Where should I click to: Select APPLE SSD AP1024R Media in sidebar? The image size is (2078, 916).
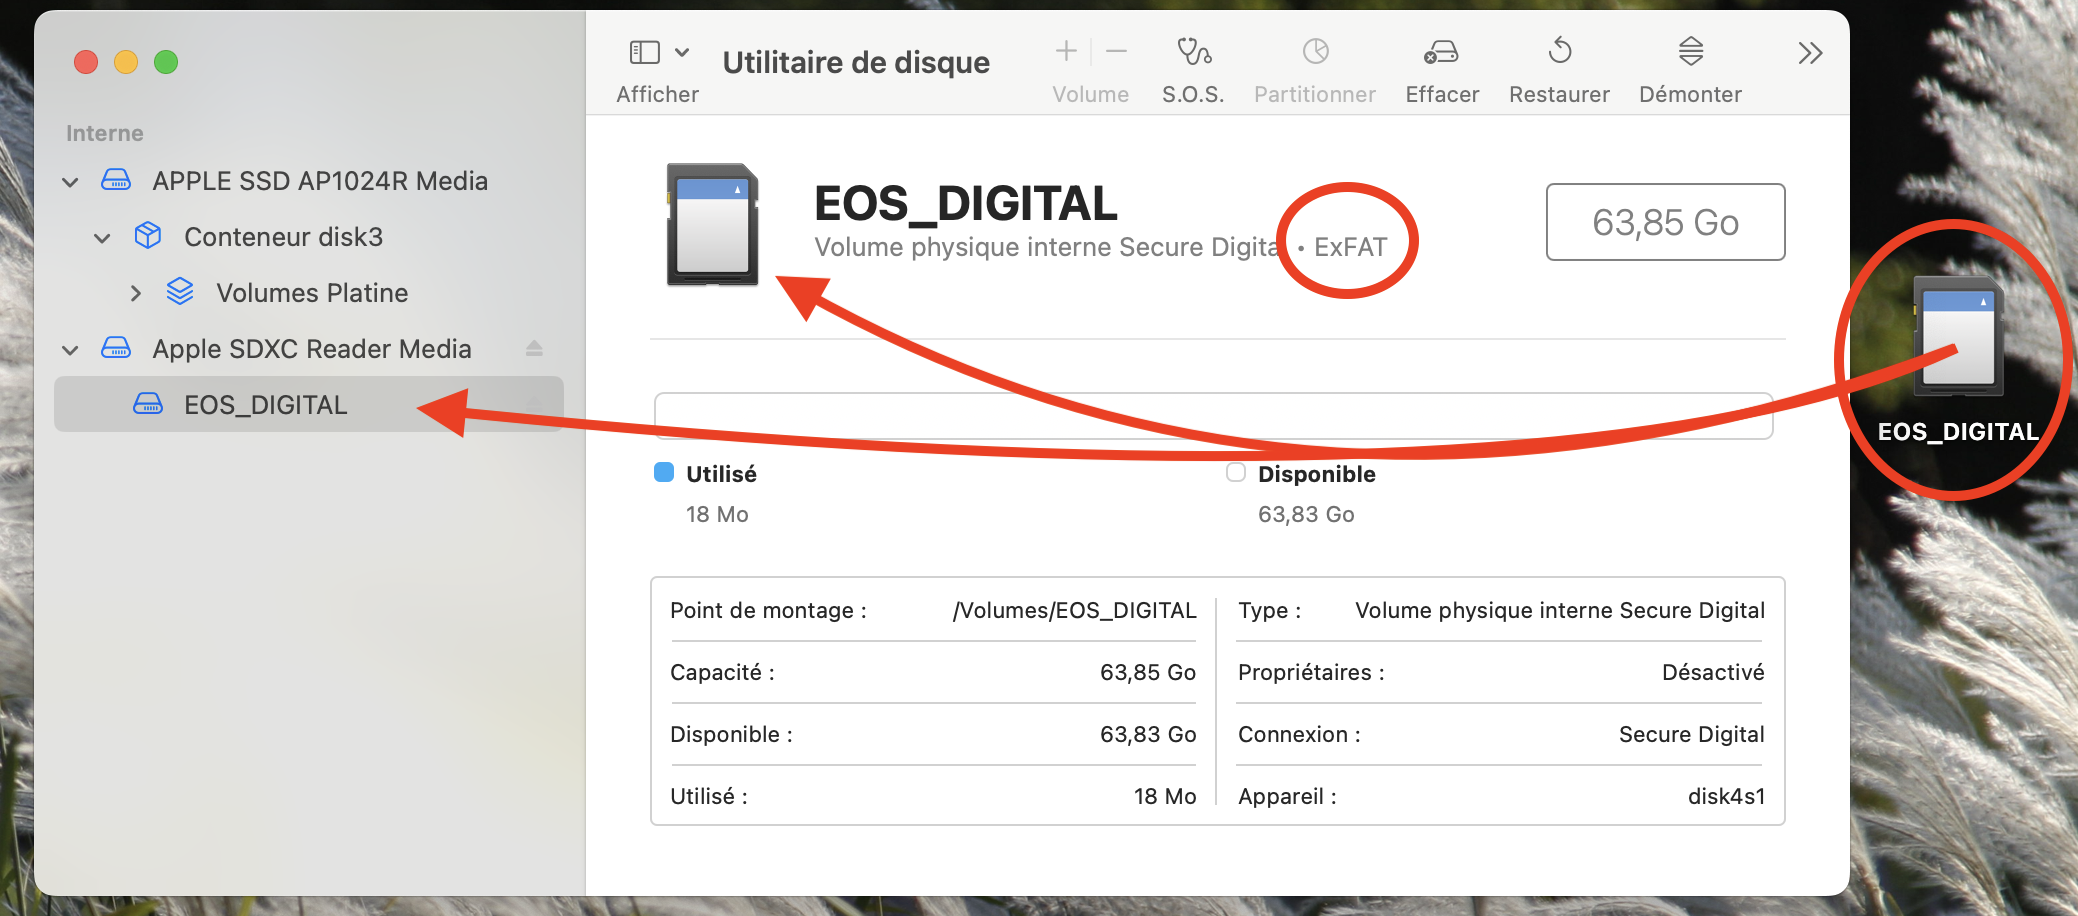coord(320,181)
